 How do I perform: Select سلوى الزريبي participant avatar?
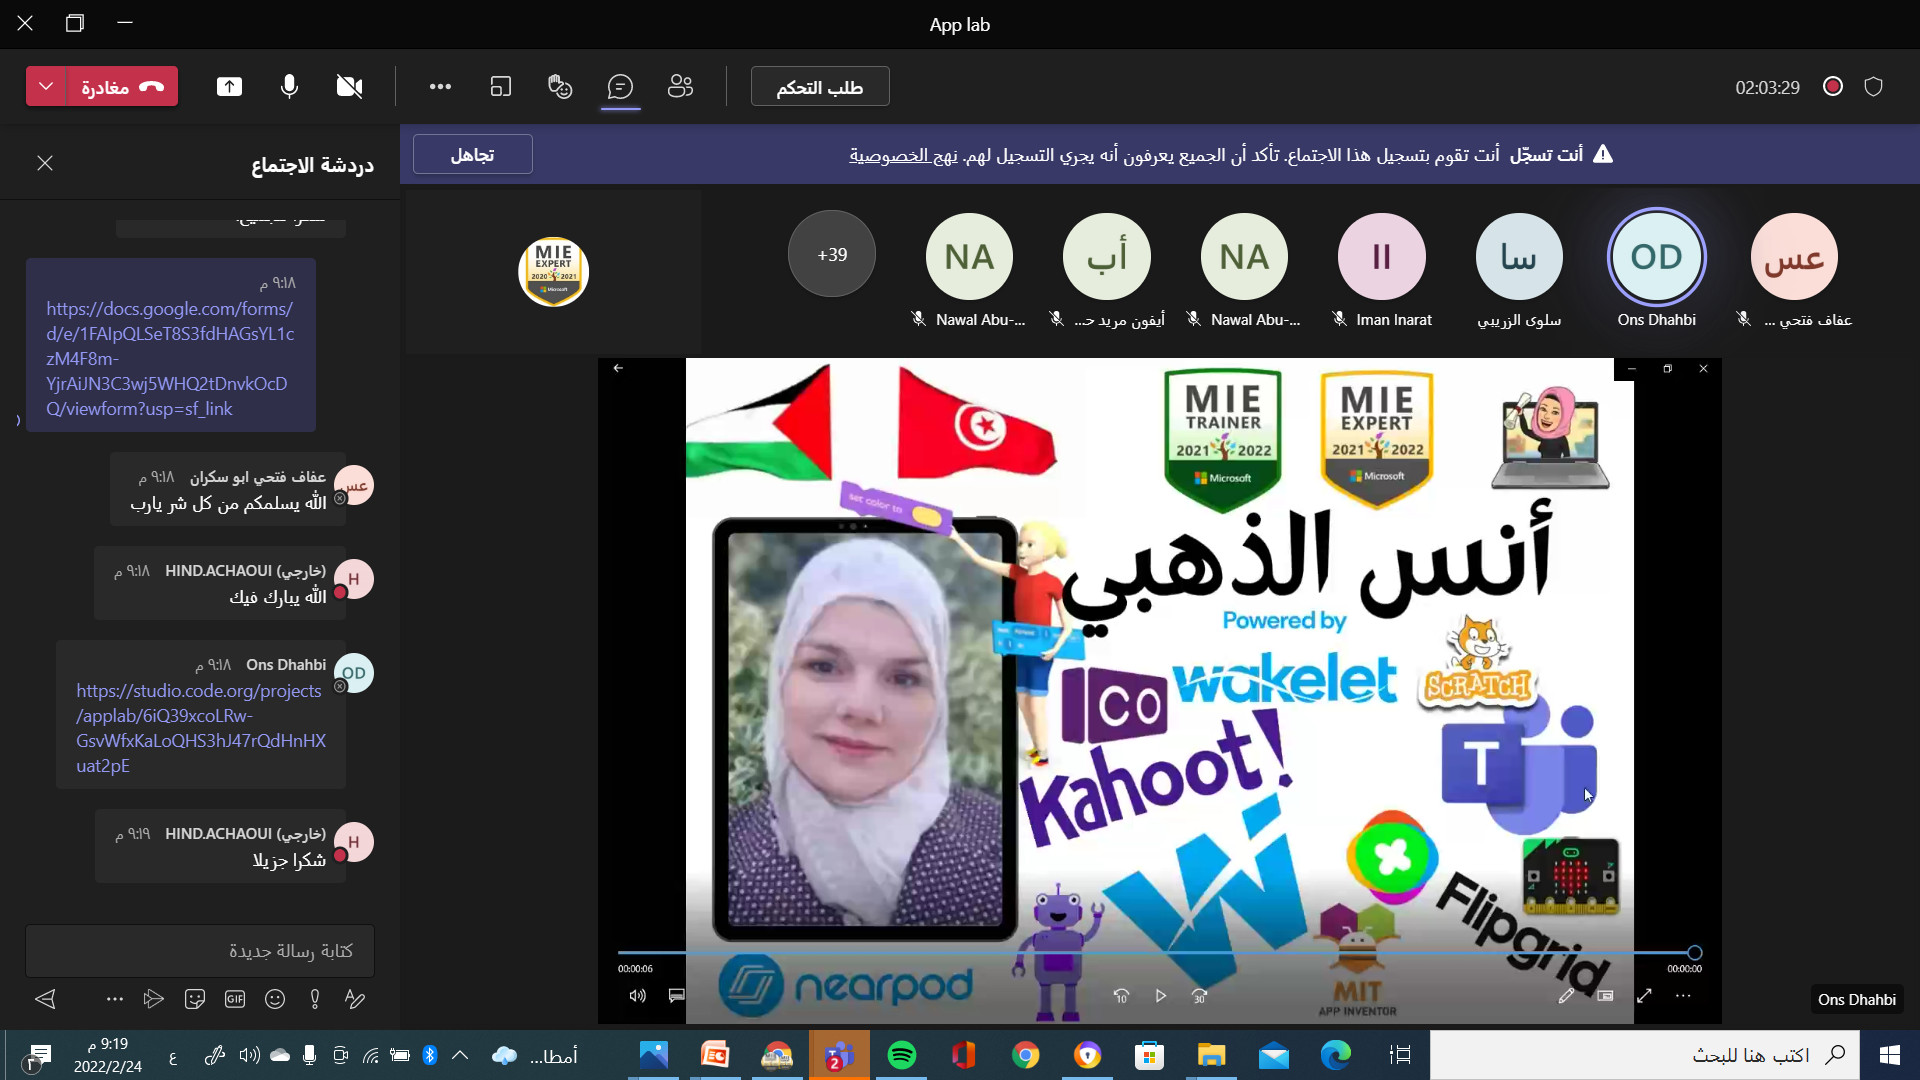coord(1519,257)
